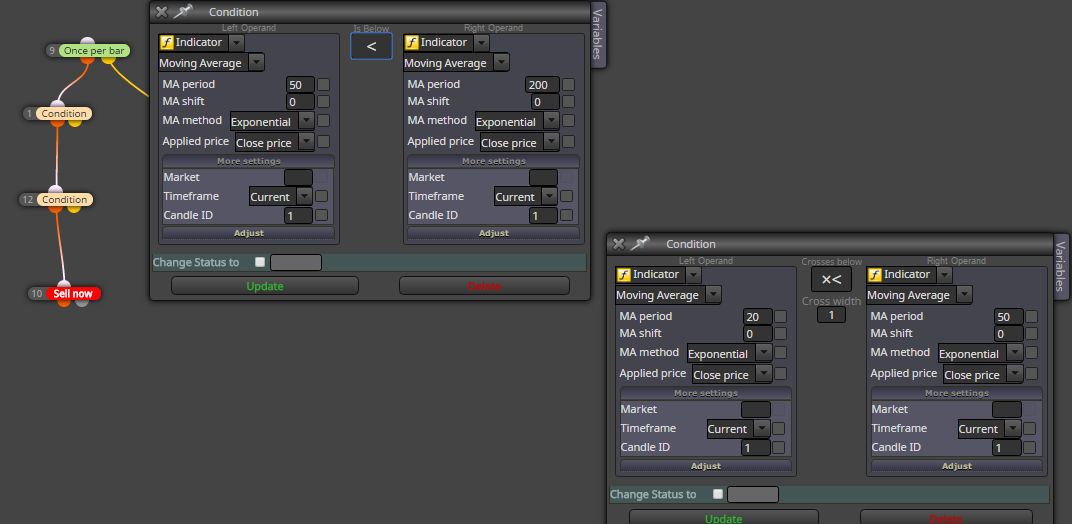
Task: Toggle MA period checkbox for period 20
Action: pyautogui.click(x=780, y=317)
